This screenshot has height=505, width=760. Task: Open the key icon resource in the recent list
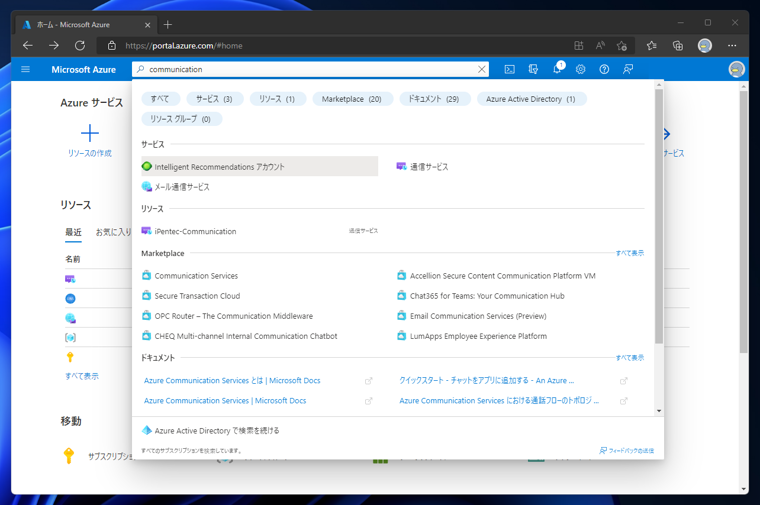pyautogui.click(x=70, y=357)
